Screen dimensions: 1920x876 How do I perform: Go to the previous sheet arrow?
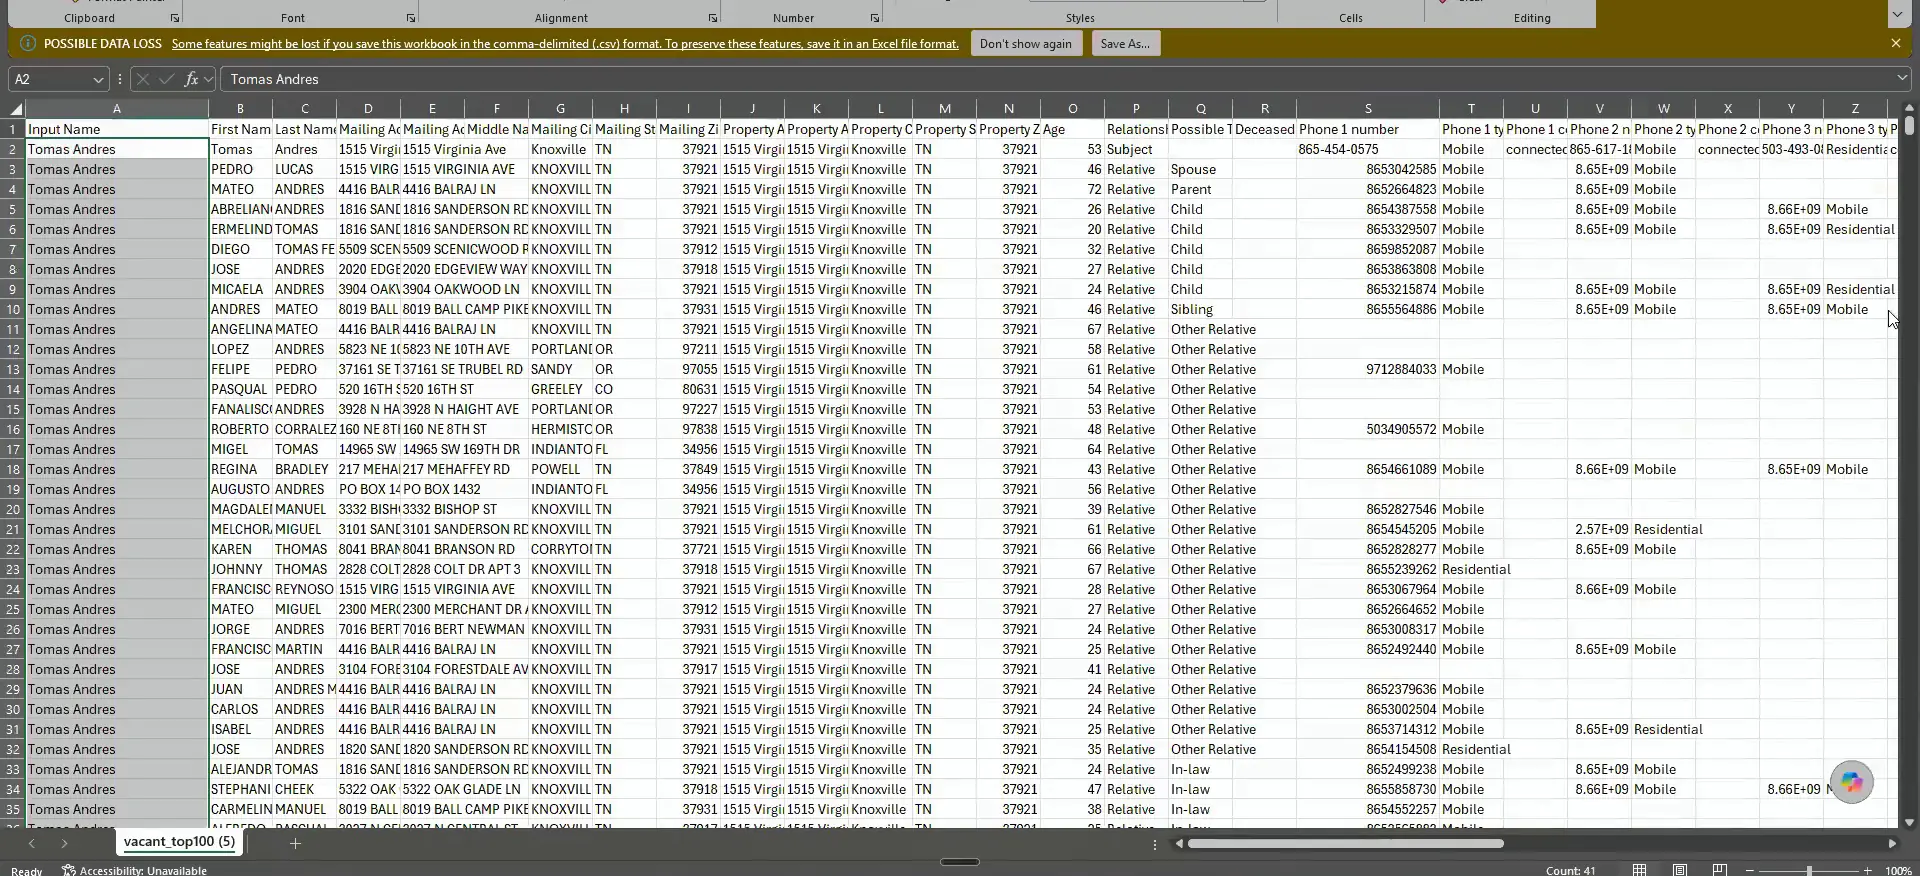click(x=31, y=843)
